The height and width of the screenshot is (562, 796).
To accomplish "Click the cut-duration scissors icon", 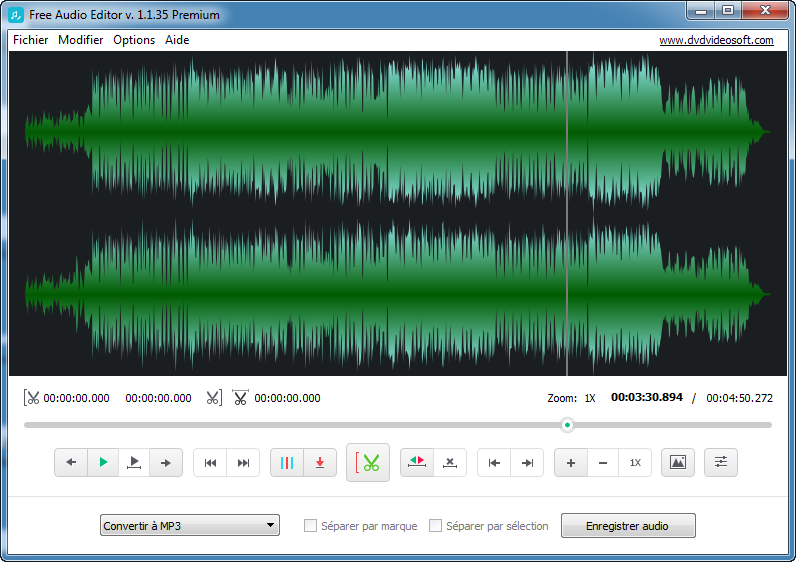I will pos(240,398).
